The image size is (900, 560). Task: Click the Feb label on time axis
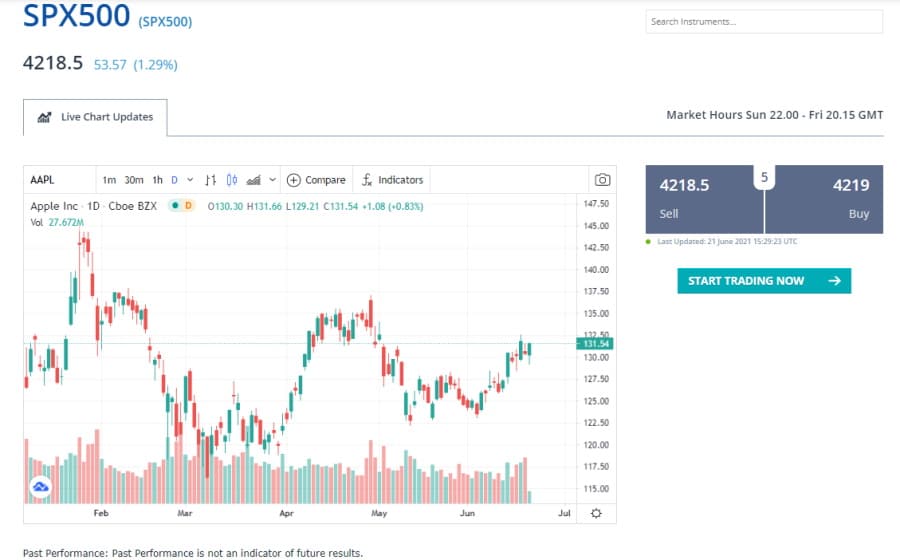pos(101,513)
